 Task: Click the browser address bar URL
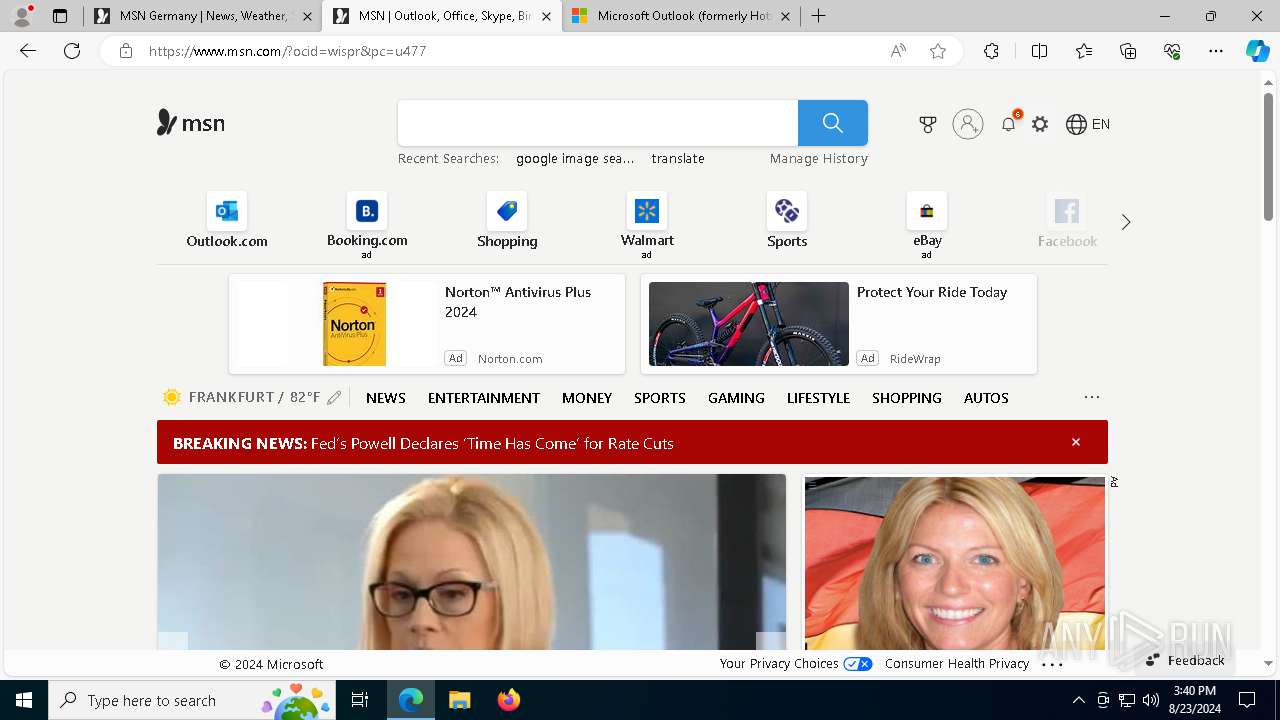(288, 51)
